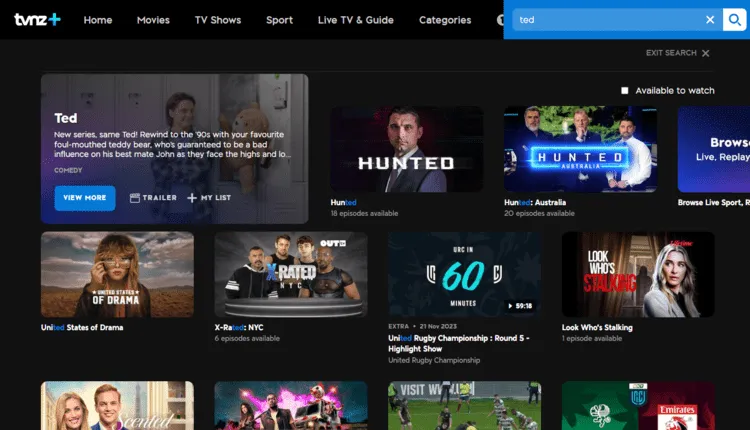Go to the Movies section
Viewport: 750px width, 430px height.
pyautogui.click(x=153, y=20)
